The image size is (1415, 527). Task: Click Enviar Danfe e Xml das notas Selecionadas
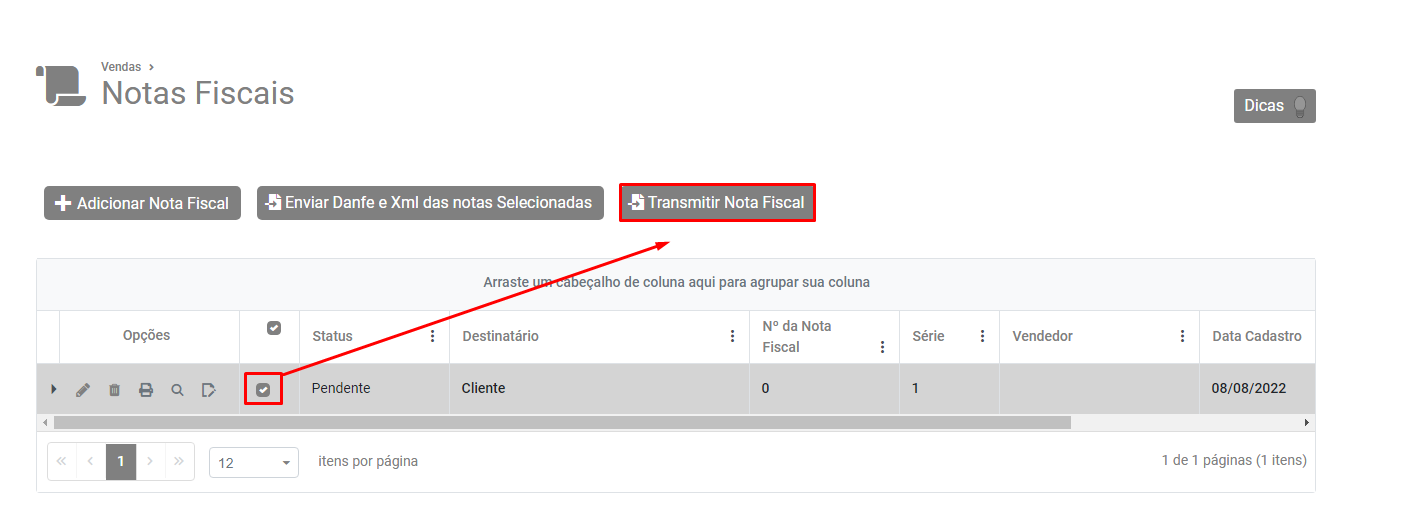(430, 202)
